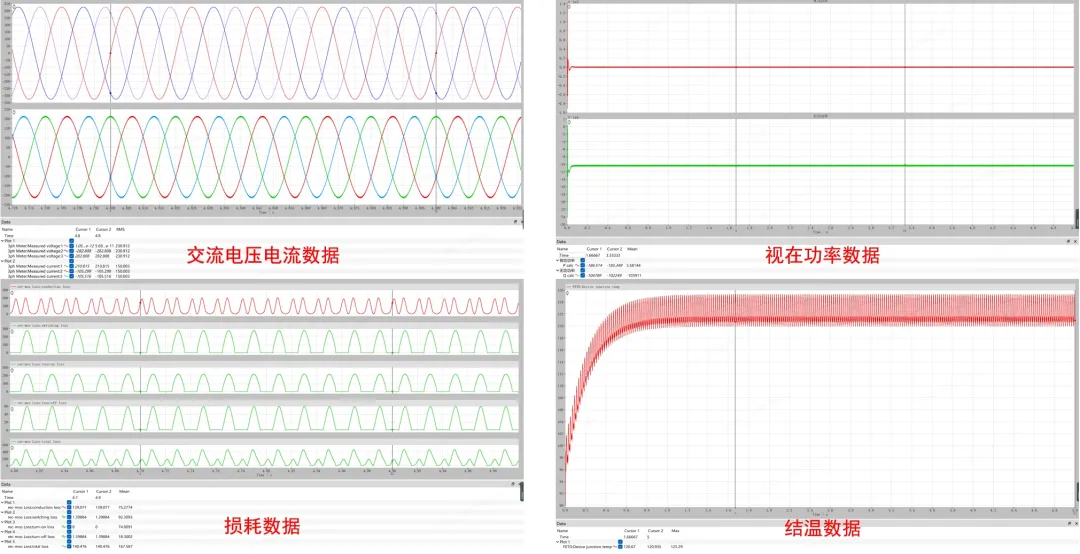Toggle Measured current:3 visibility checkbox
Viewport: 1080px width, 554px height.
coord(72,276)
